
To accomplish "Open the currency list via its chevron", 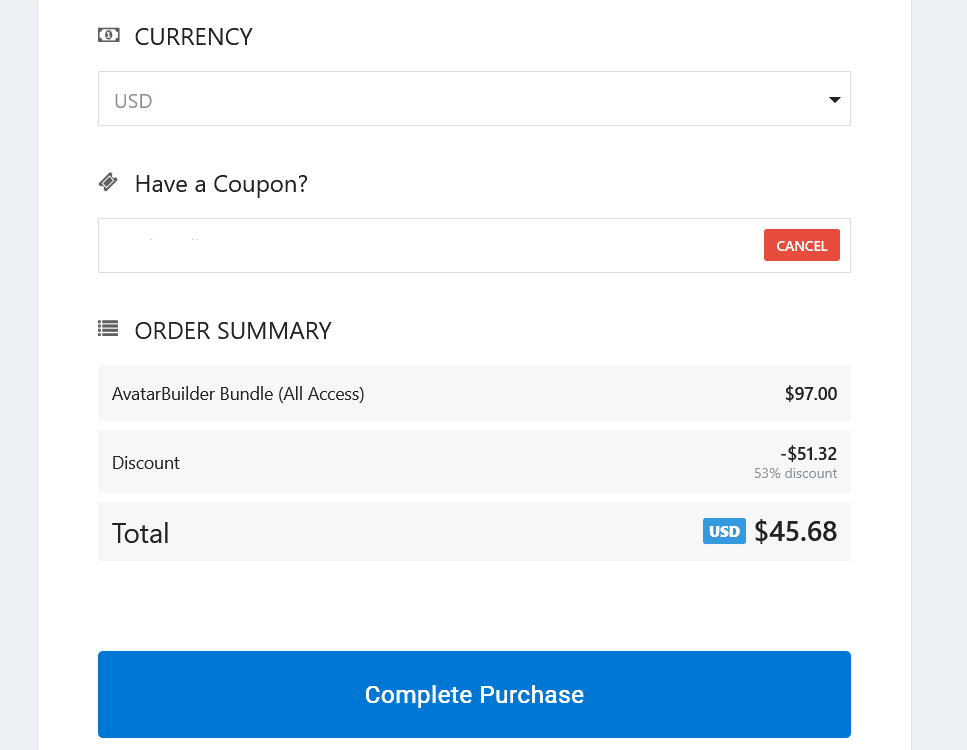I will [x=833, y=99].
